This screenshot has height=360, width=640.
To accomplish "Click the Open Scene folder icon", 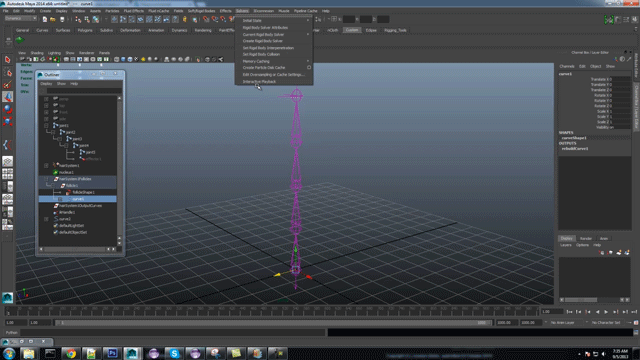I will coord(53,20).
